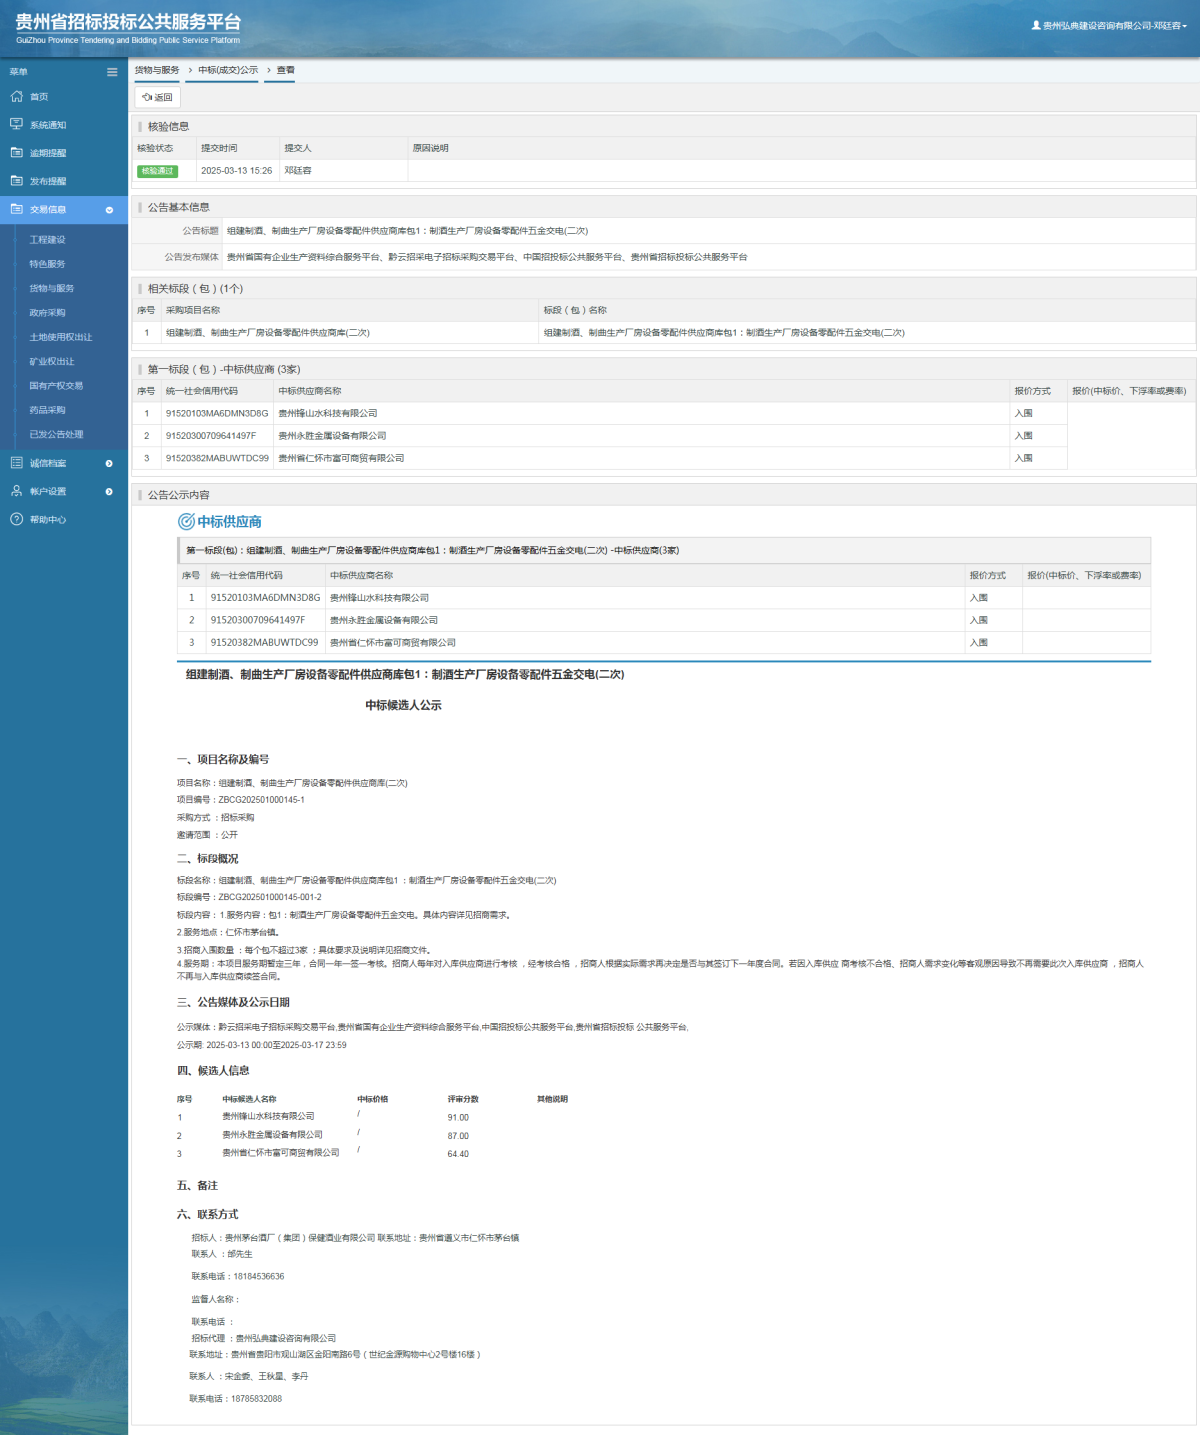Viewport: 1200px width, 1435px height.
Task: Click the 首页 home icon
Action: (16, 97)
